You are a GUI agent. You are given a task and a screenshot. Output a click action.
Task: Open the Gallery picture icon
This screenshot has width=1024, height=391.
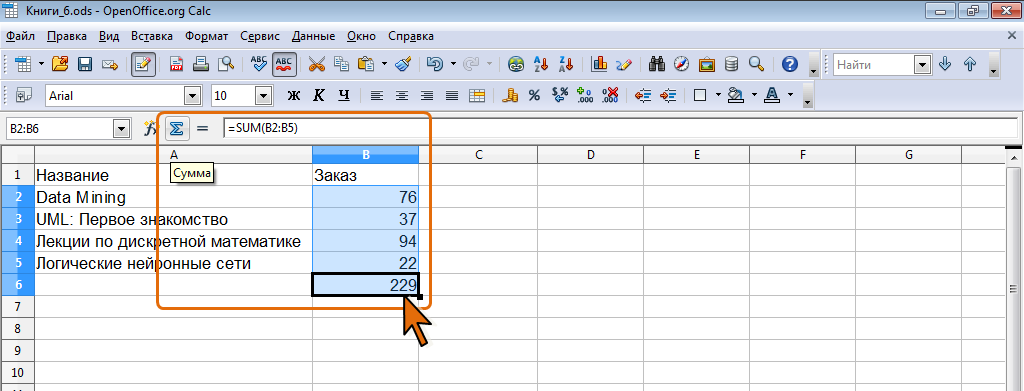pos(707,64)
